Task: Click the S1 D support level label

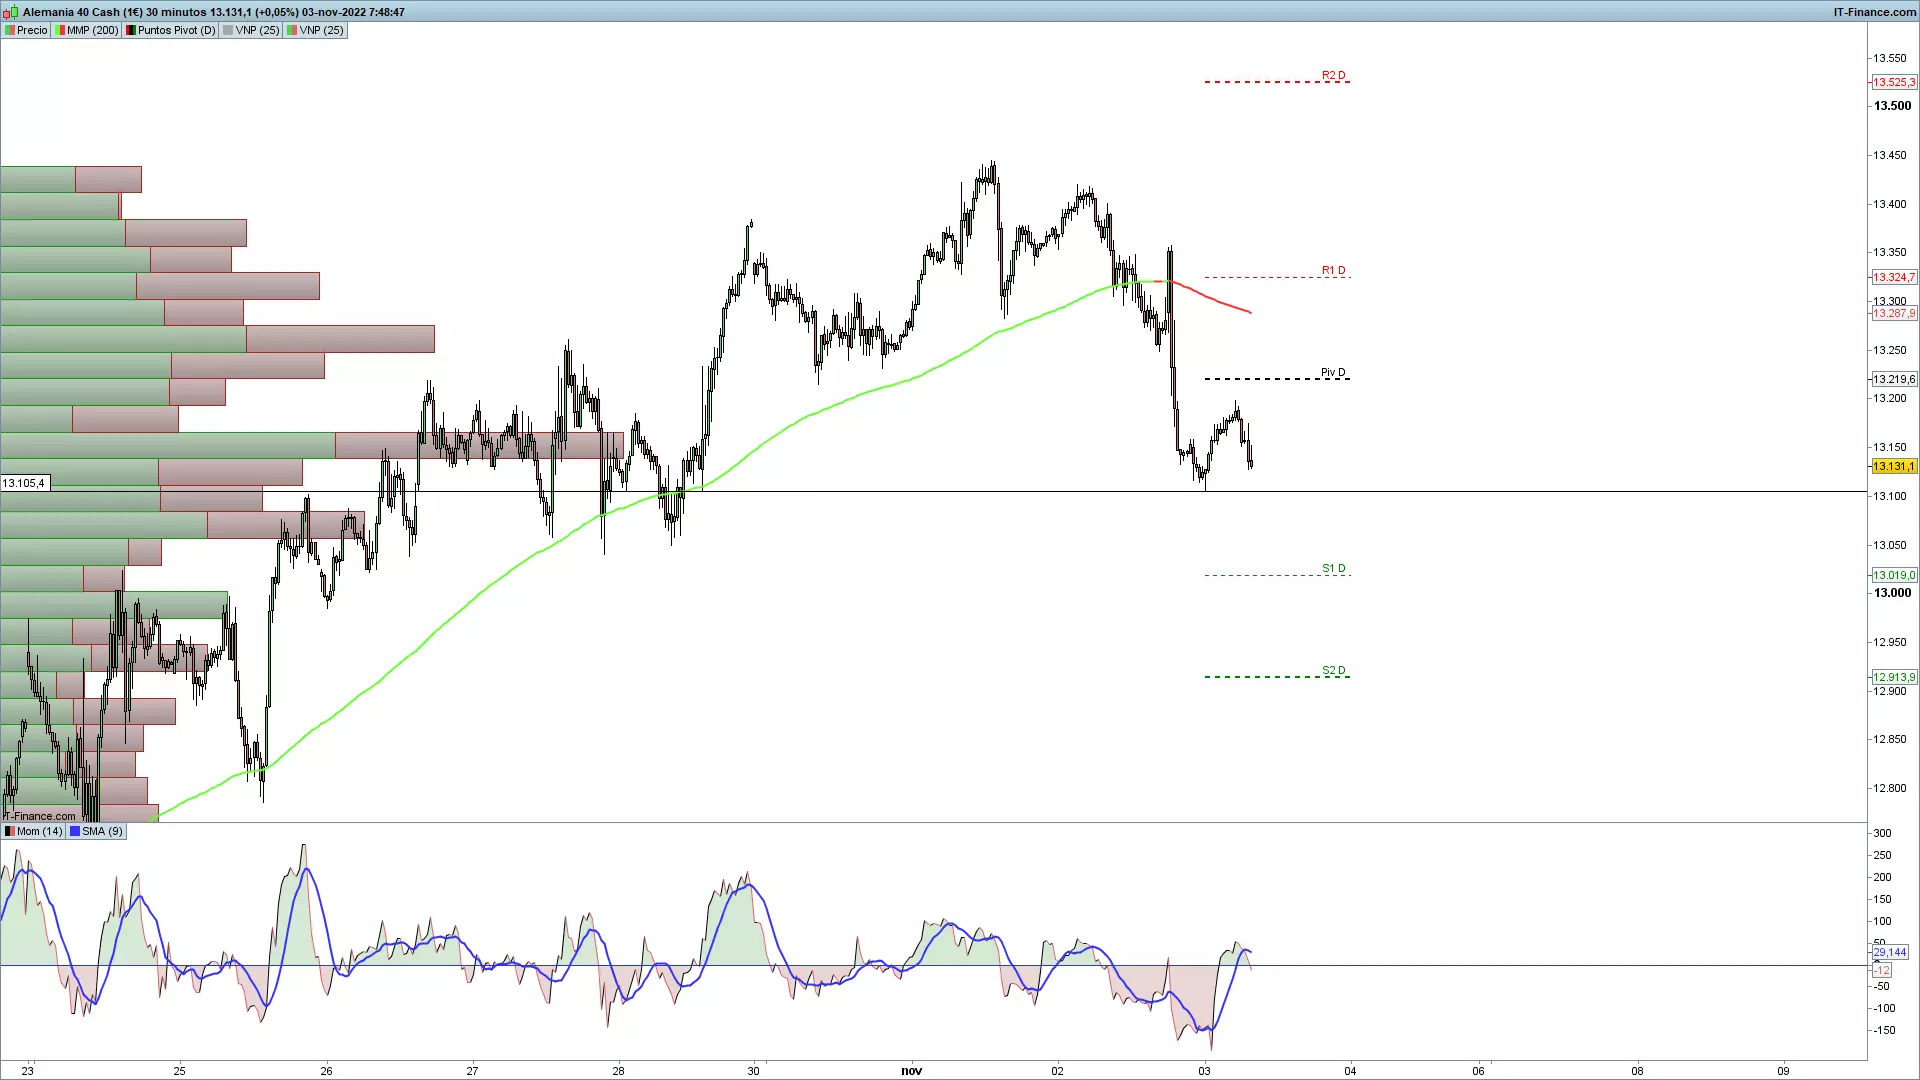Action: (1333, 568)
